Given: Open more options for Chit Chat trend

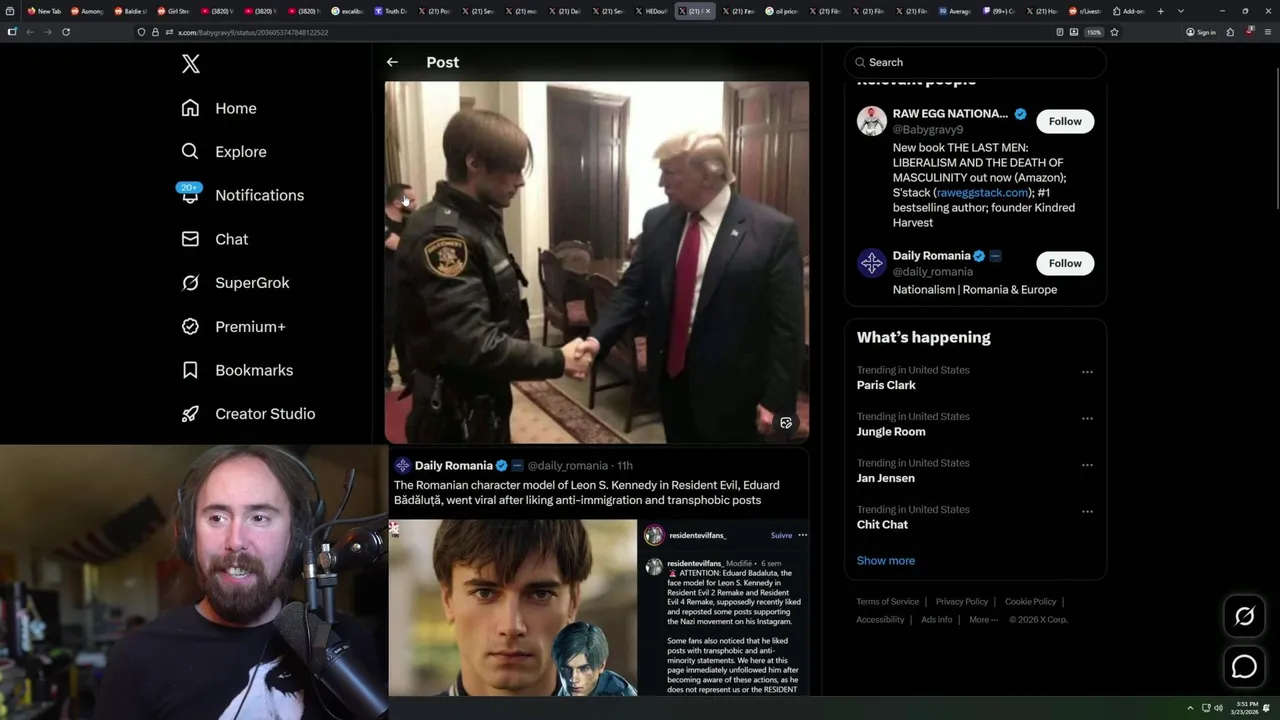Looking at the screenshot, I should click(x=1087, y=511).
